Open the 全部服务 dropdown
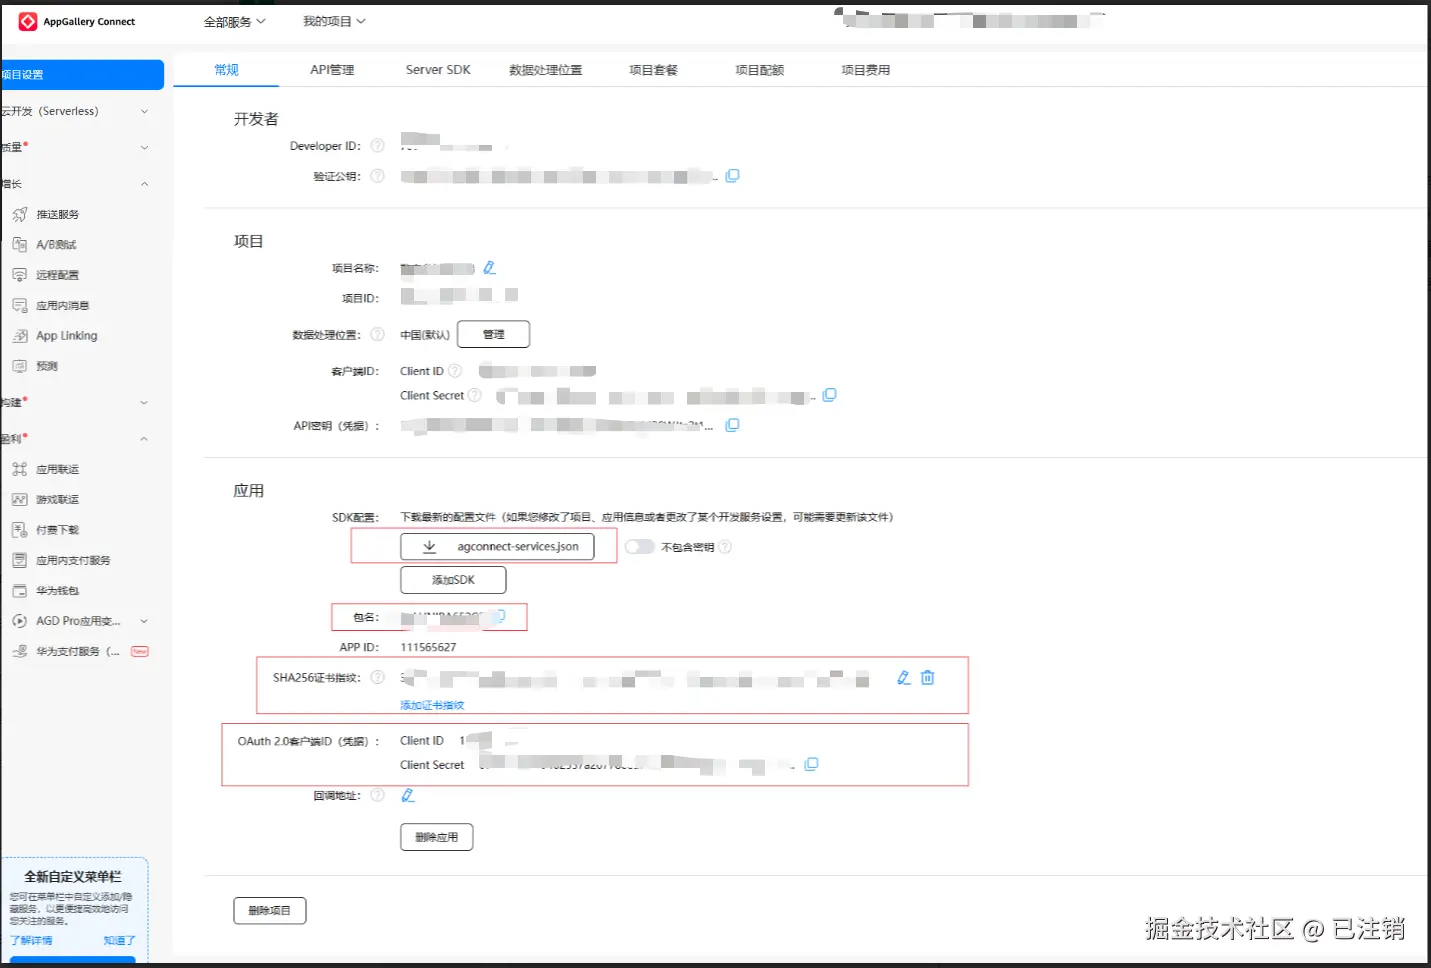1431x968 pixels. (x=235, y=21)
